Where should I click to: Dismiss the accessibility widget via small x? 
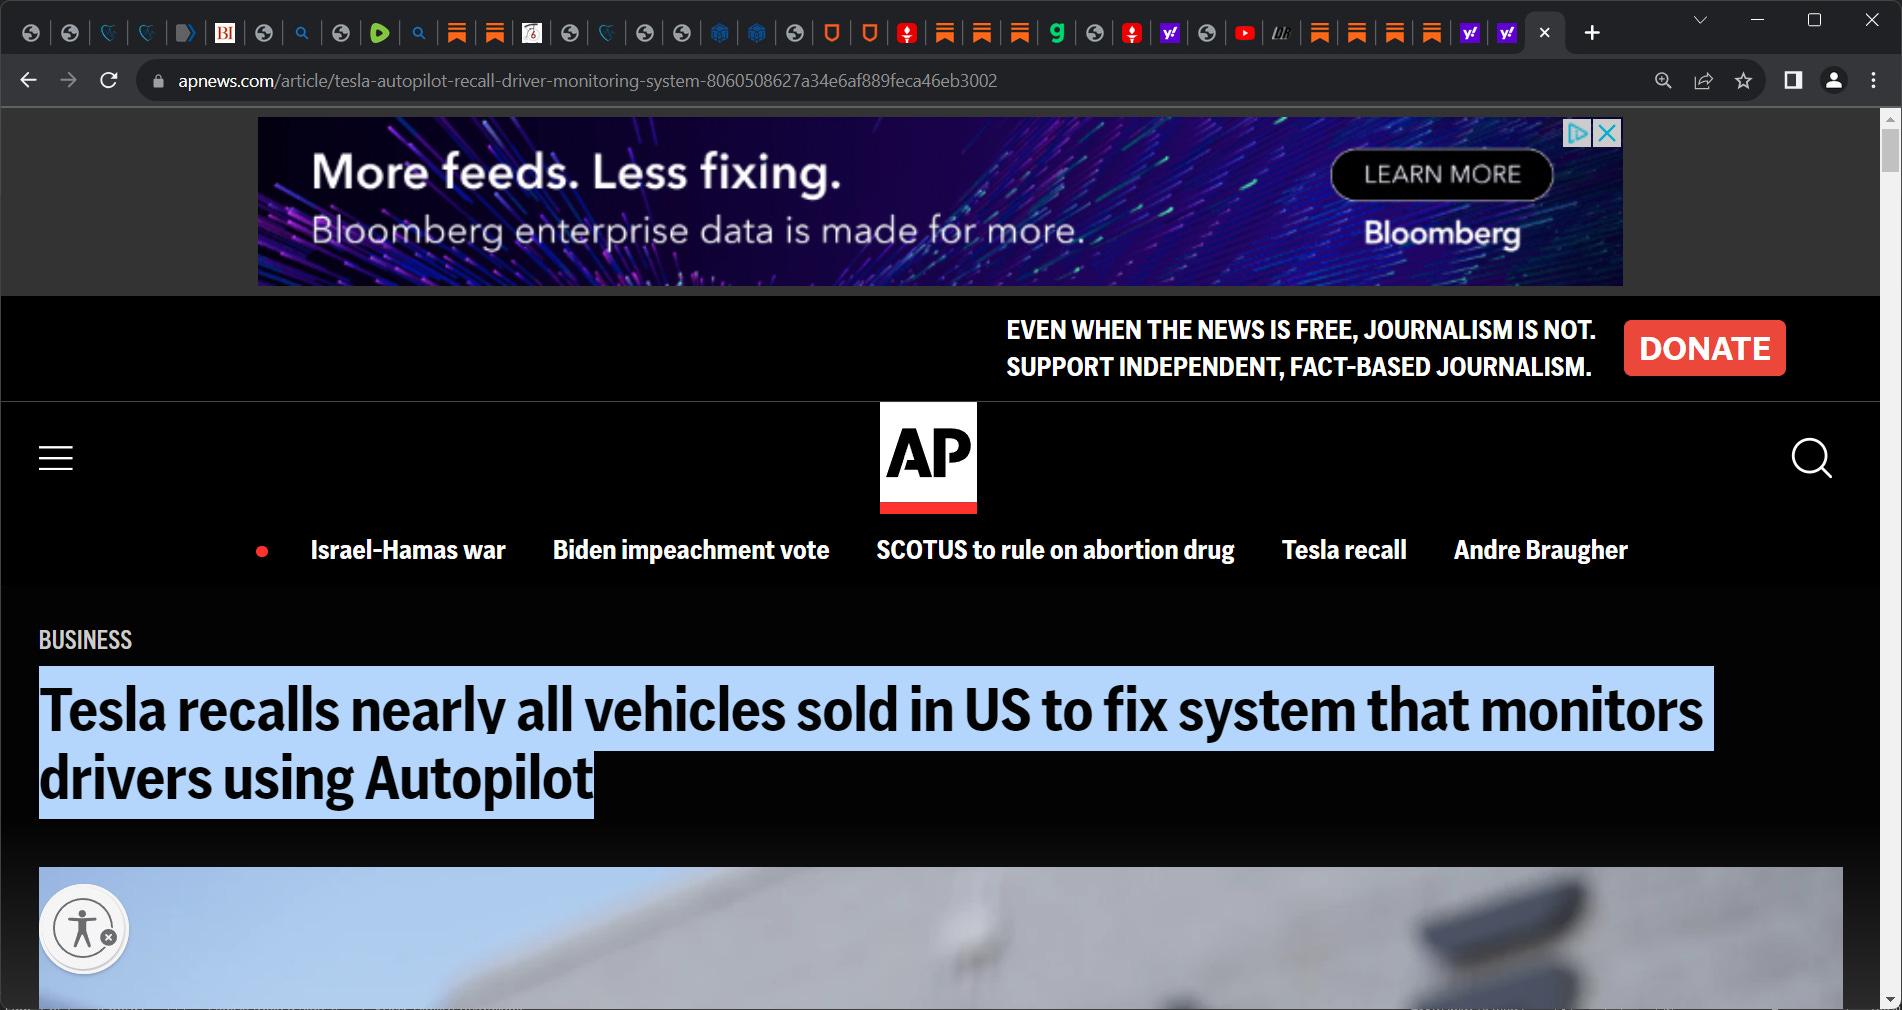point(109,937)
